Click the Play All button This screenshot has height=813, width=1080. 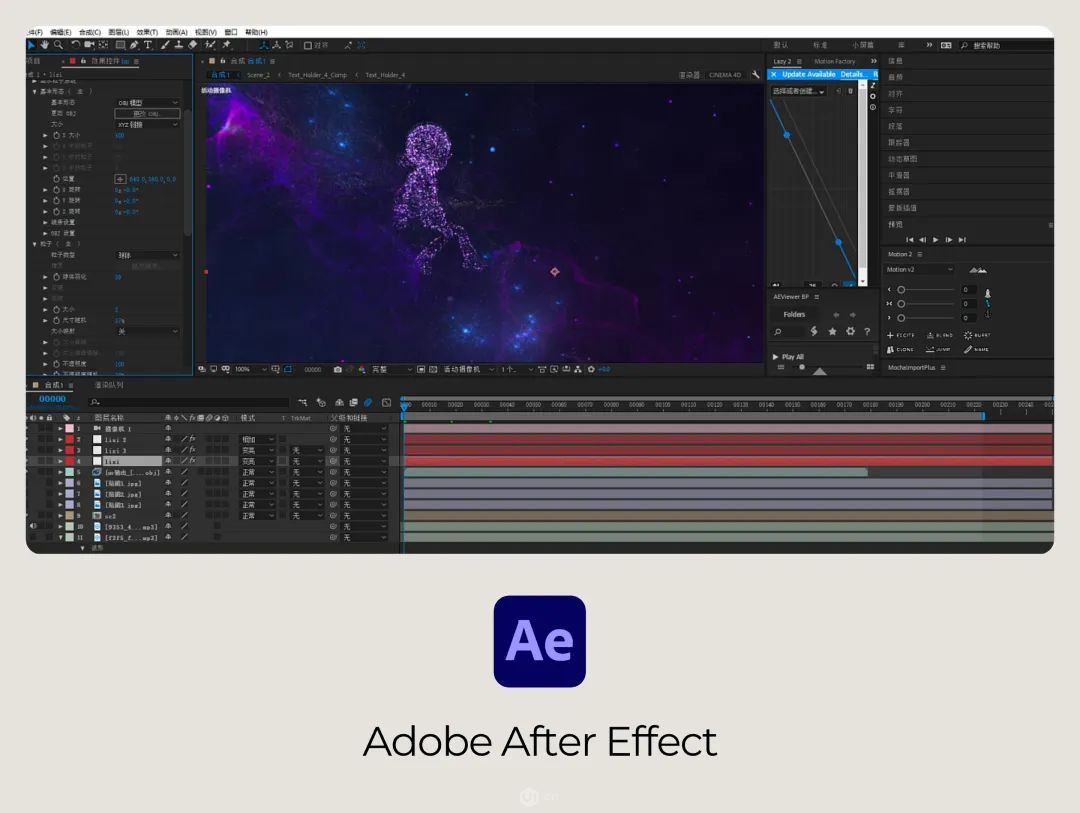click(x=788, y=357)
